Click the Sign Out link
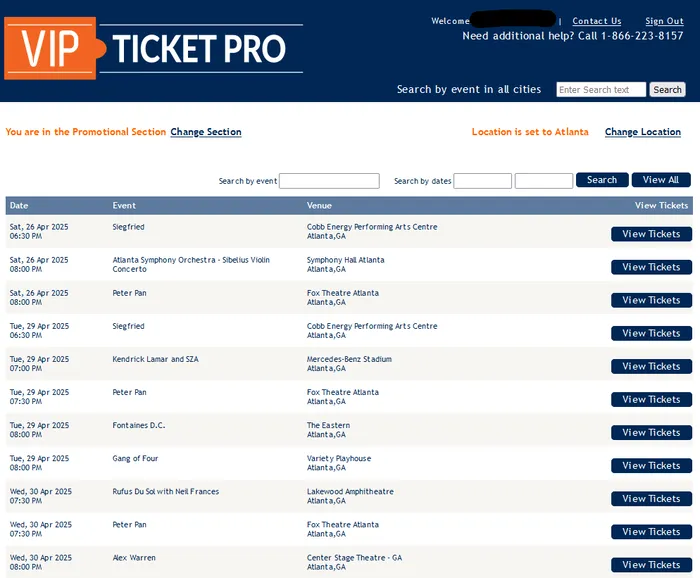Screen dimensions: 700x578 664,21
